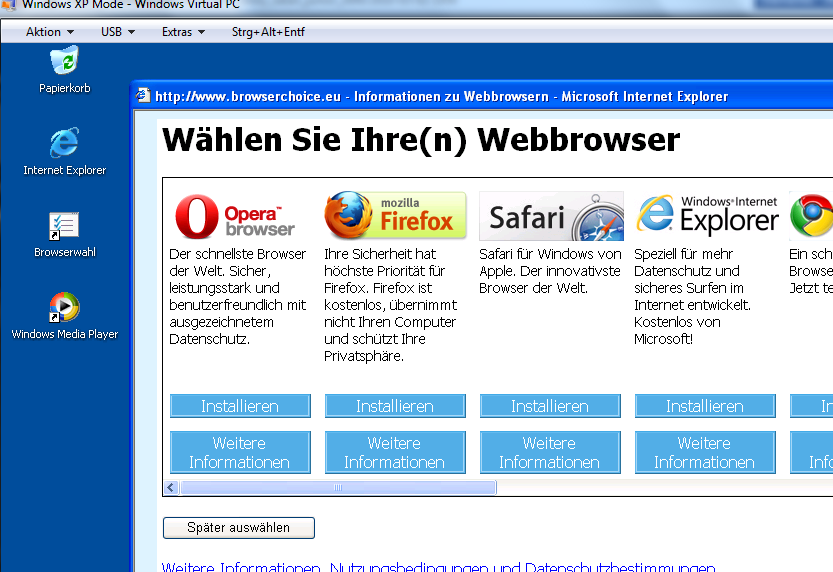Viewport: 833px width, 572px height.
Task: Click the Google Chrome logo
Action: point(811,216)
